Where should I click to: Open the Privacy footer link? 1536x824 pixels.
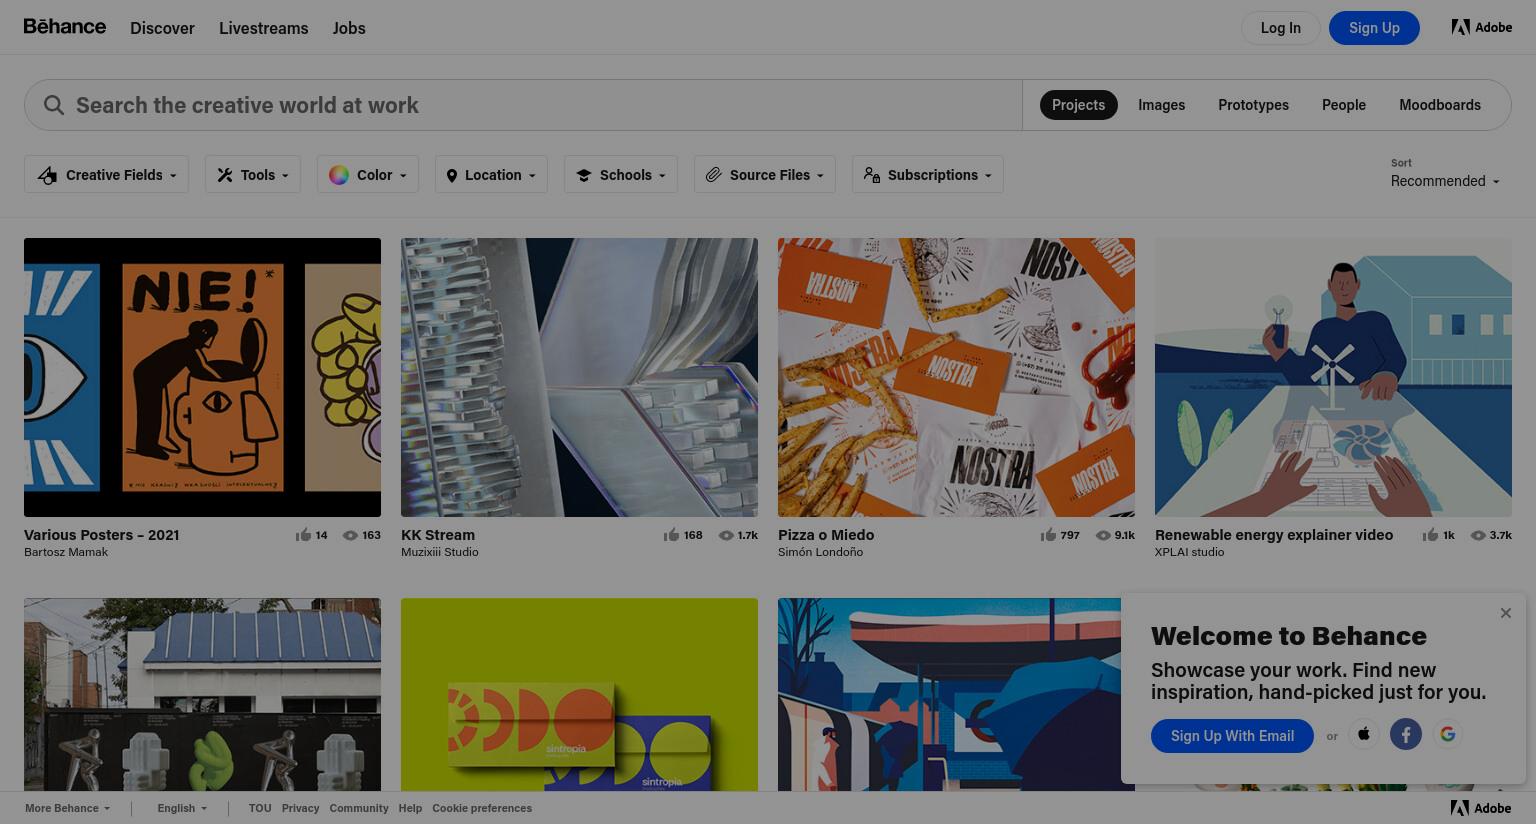300,808
